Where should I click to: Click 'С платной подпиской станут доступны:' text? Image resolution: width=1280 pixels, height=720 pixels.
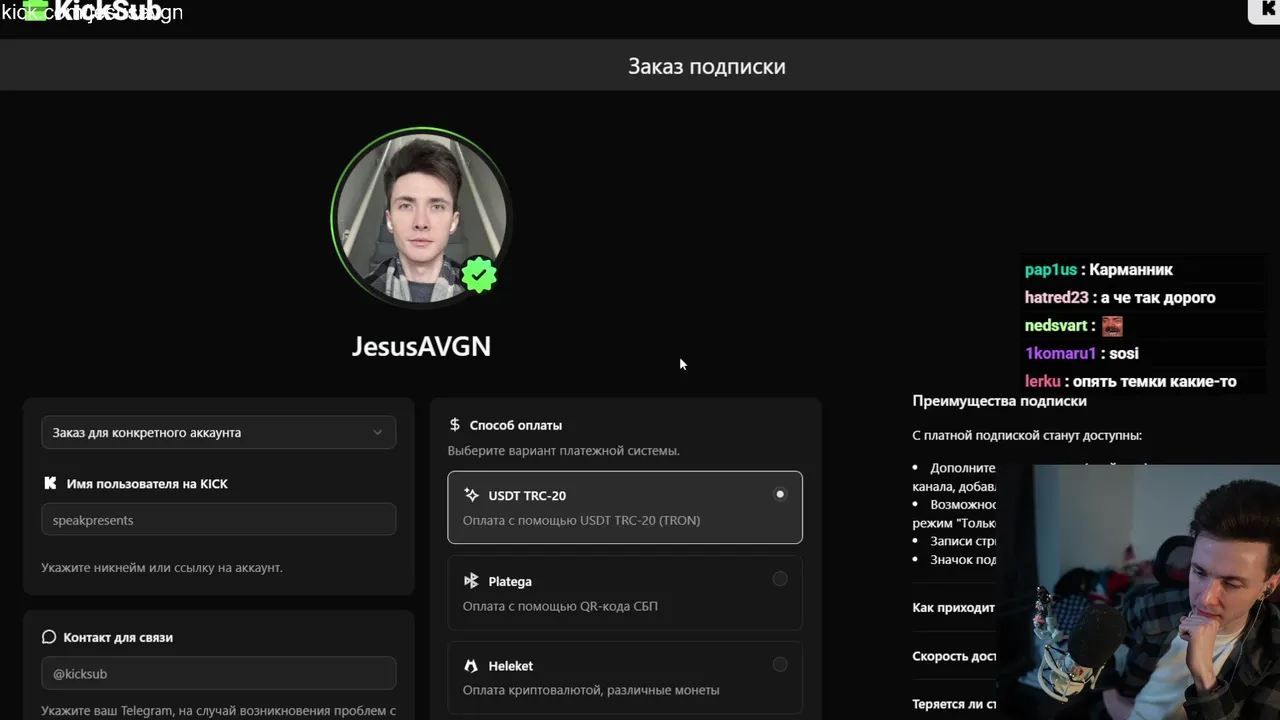click(1027, 436)
